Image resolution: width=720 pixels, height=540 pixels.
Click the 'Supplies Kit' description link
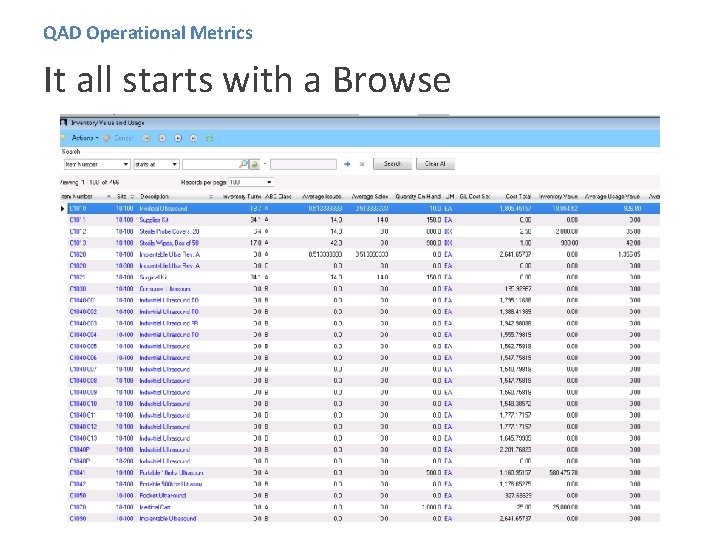pos(154,220)
